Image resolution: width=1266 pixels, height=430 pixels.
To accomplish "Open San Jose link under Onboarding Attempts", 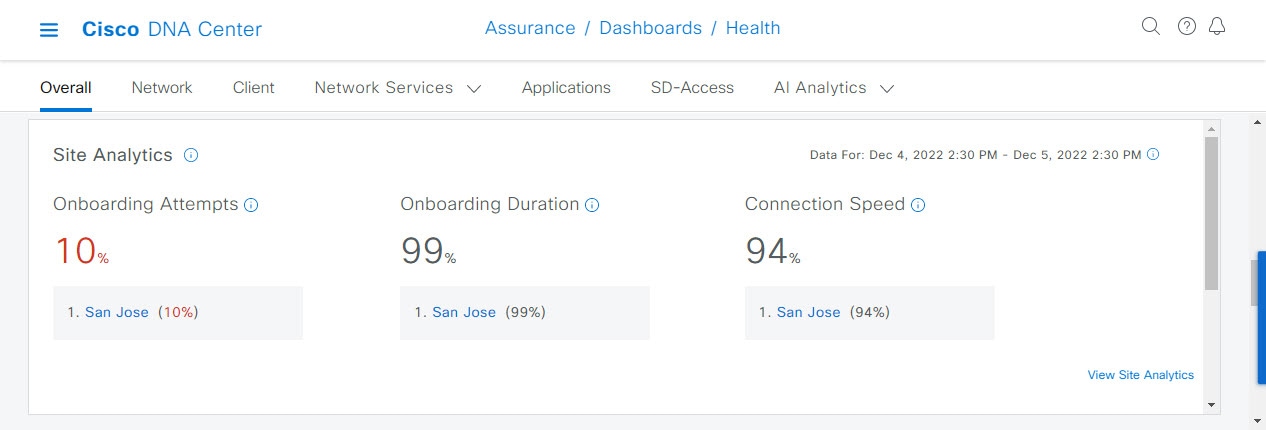I will click(117, 312).
